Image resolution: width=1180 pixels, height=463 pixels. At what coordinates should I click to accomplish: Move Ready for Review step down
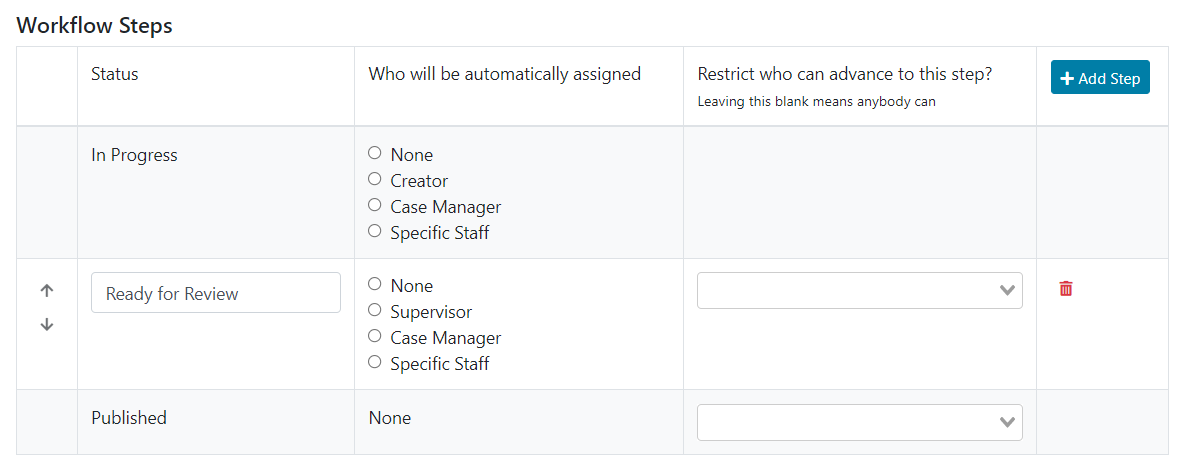(46, 325)
